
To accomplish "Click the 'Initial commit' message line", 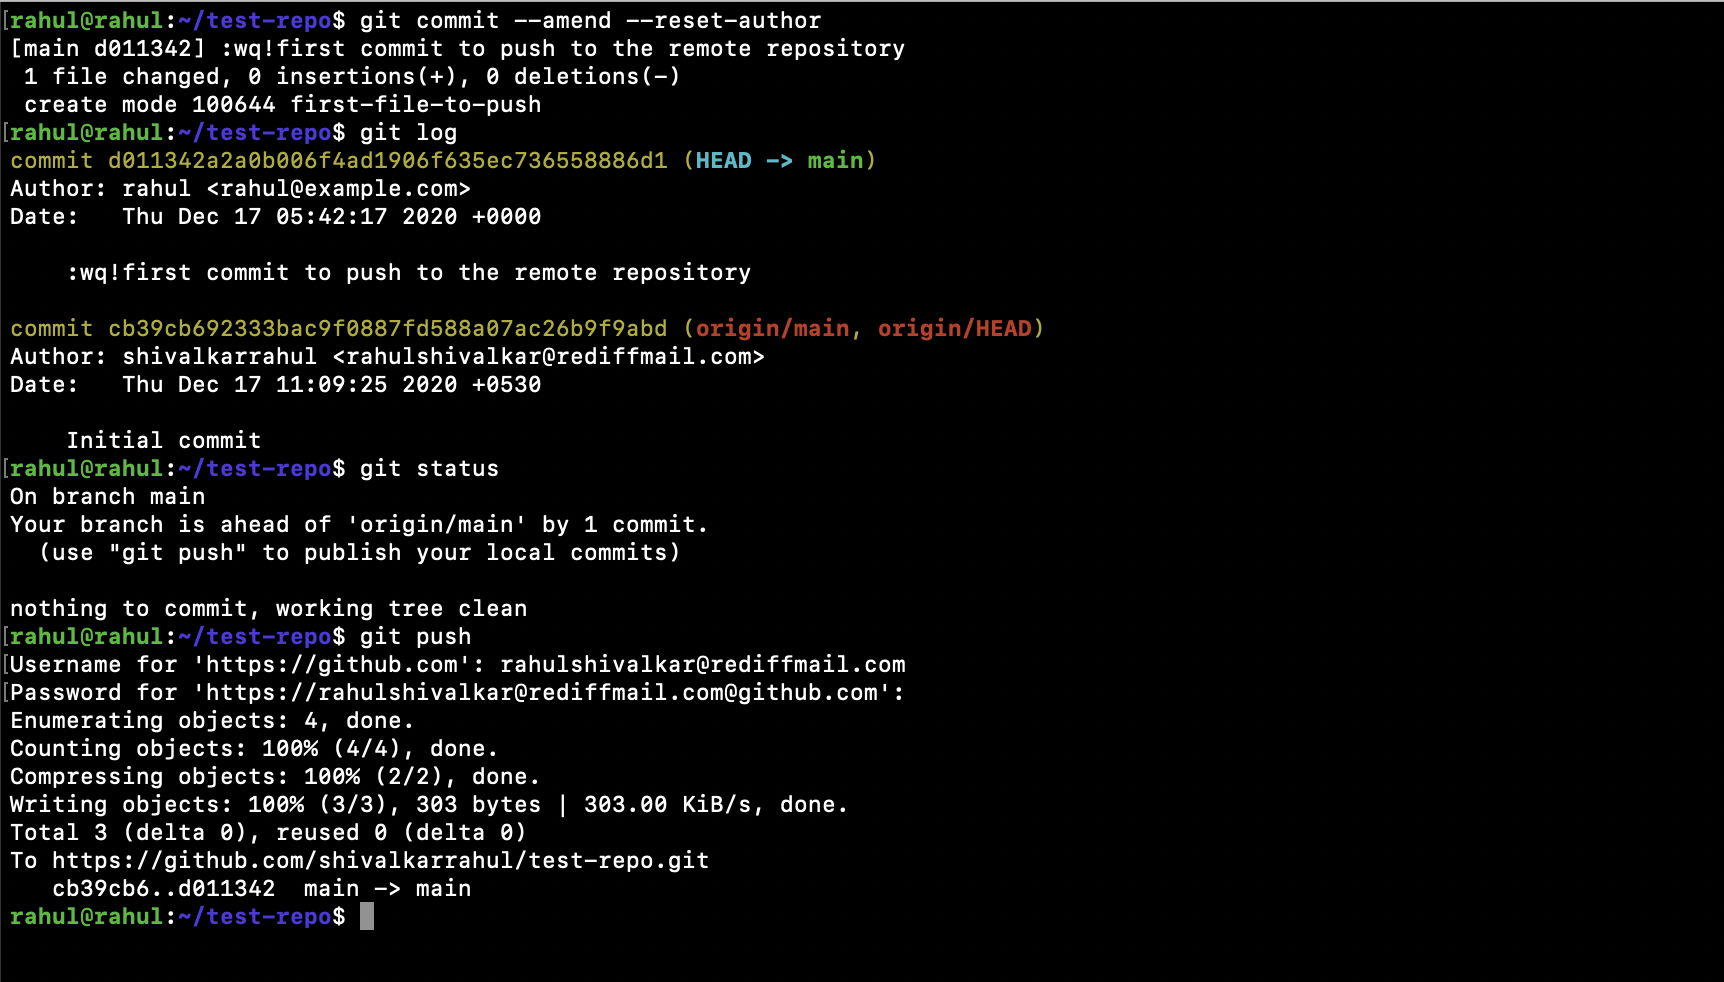I will [164, 440].
